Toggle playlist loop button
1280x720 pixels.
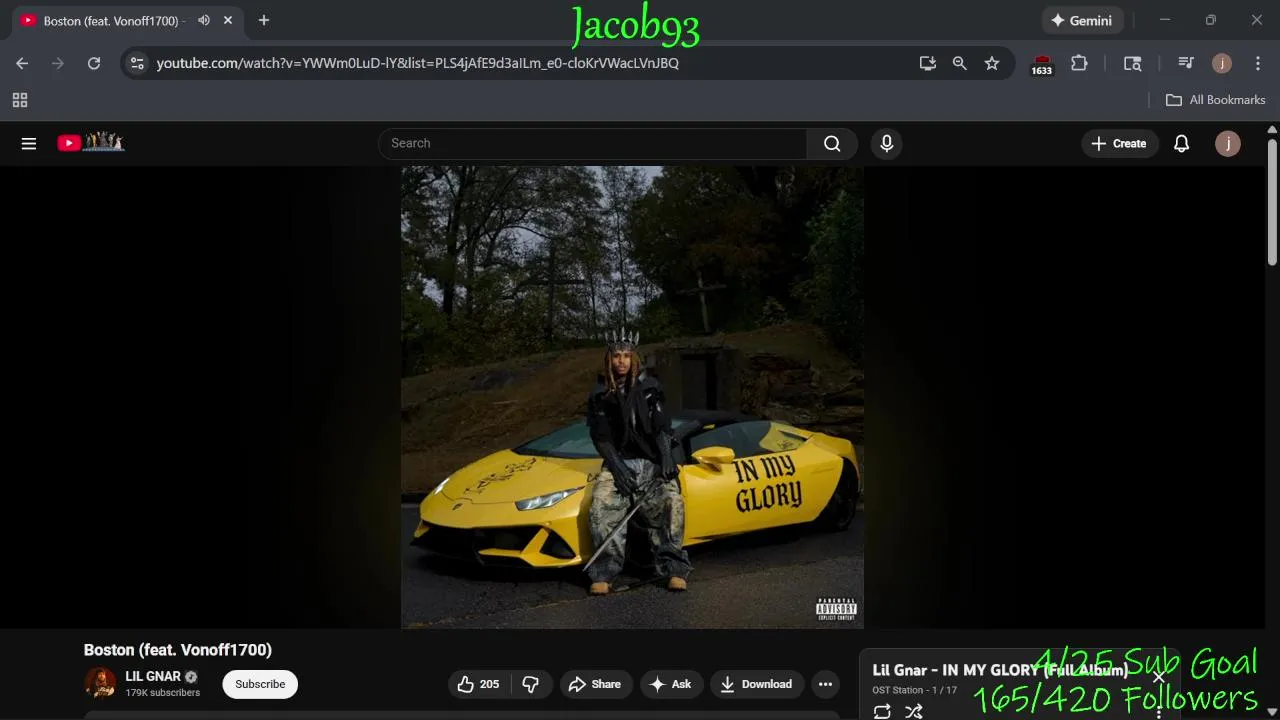[882, 712]
